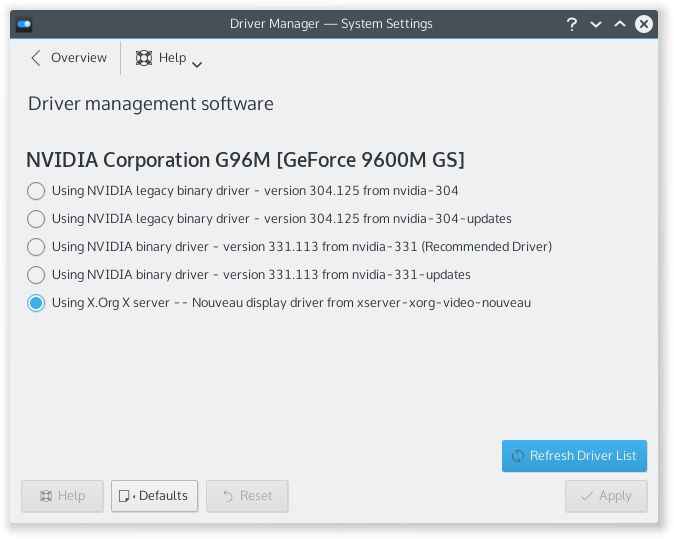Click the question mark help icon in title bar

[571, 24]
